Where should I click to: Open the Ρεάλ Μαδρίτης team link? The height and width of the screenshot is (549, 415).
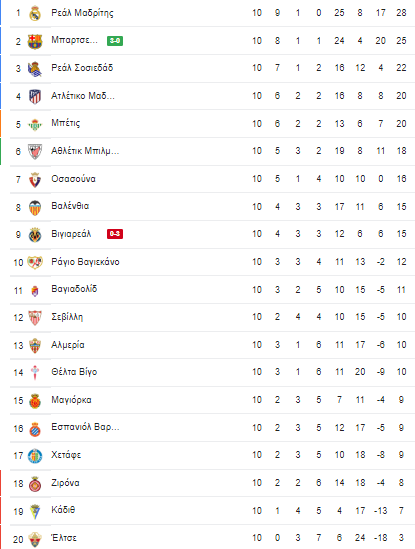pos(82,13)
